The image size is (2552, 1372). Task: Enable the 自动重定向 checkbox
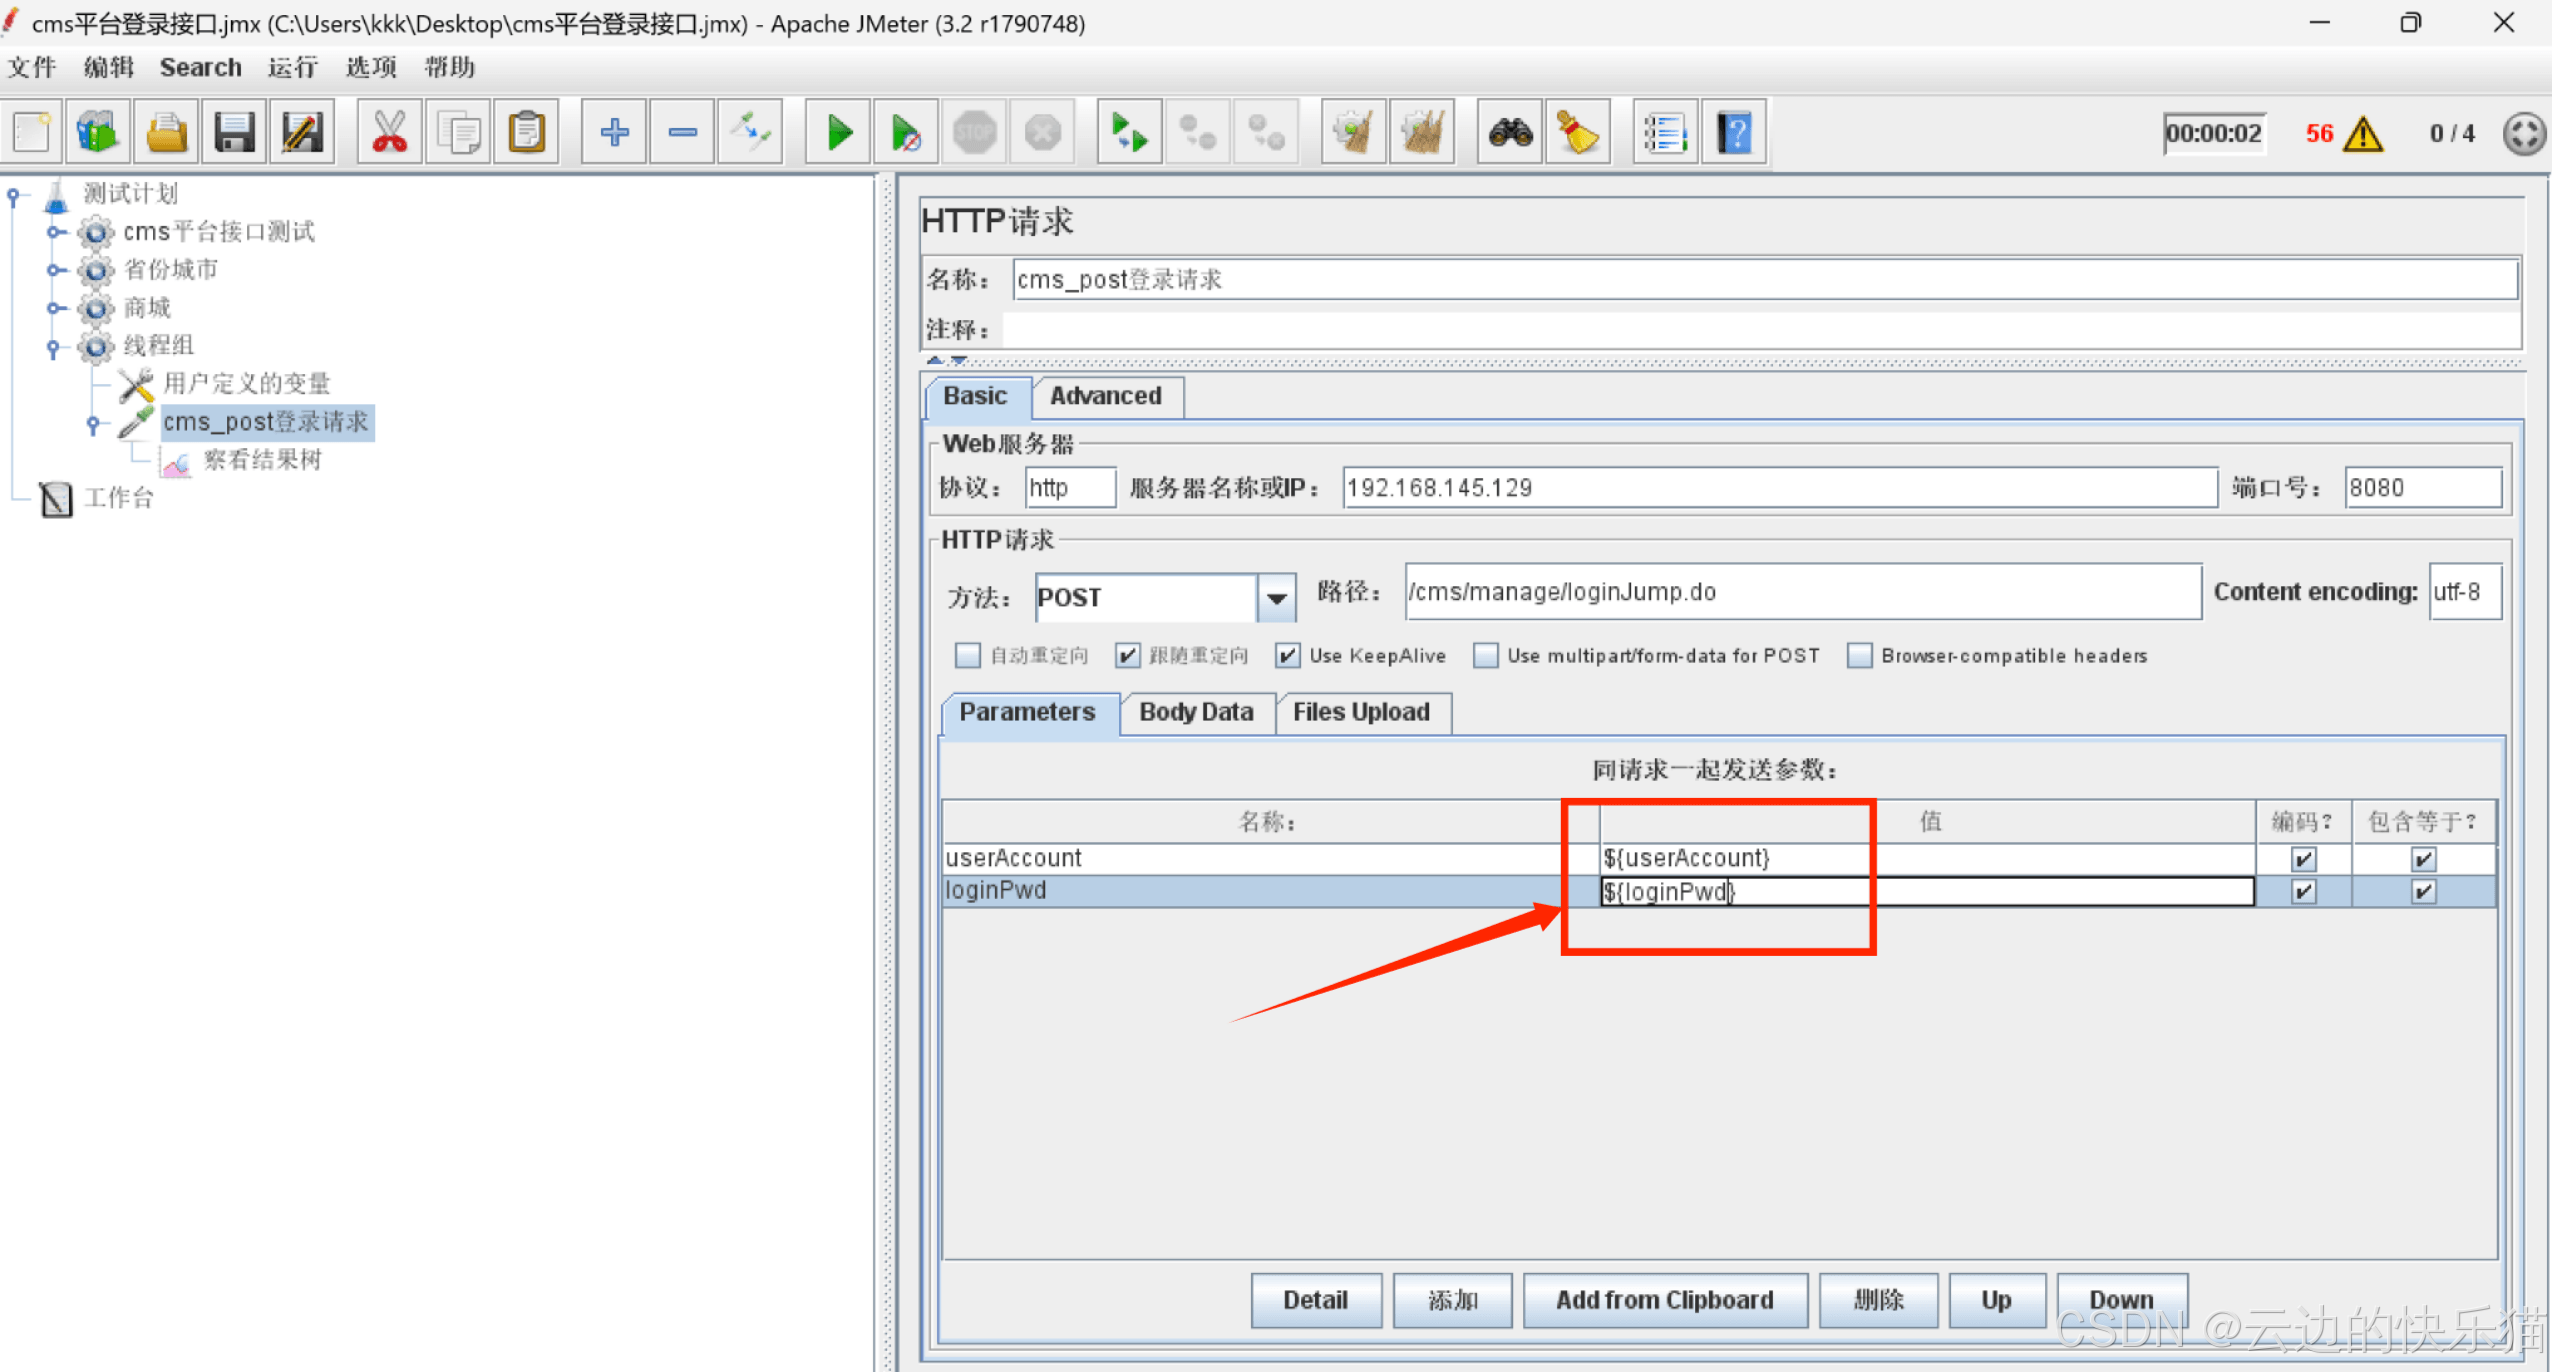pos(967,656)
